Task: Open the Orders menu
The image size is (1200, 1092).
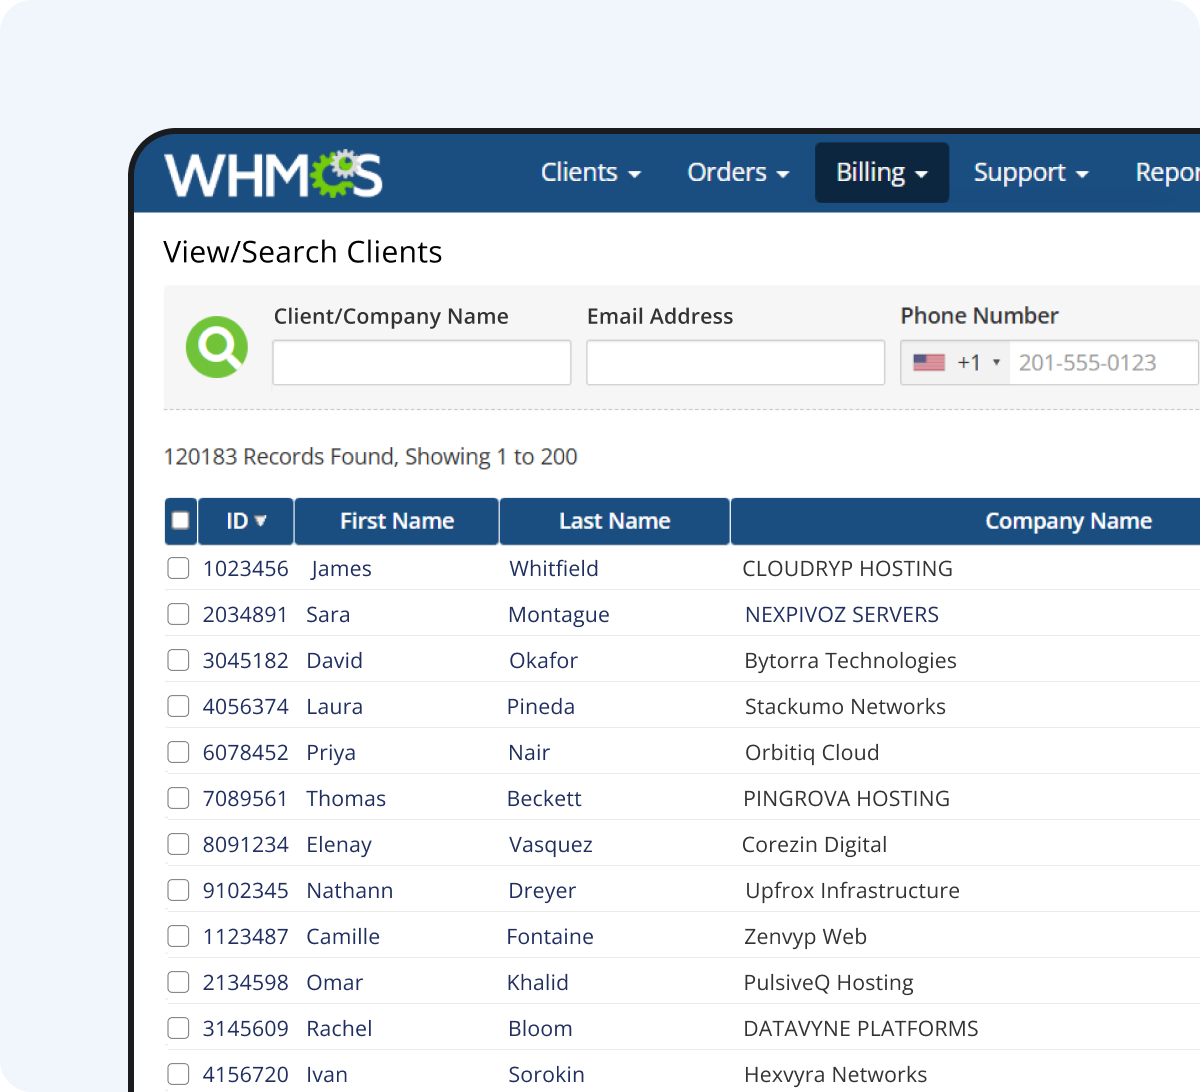Action: click(x=738, y=172)
